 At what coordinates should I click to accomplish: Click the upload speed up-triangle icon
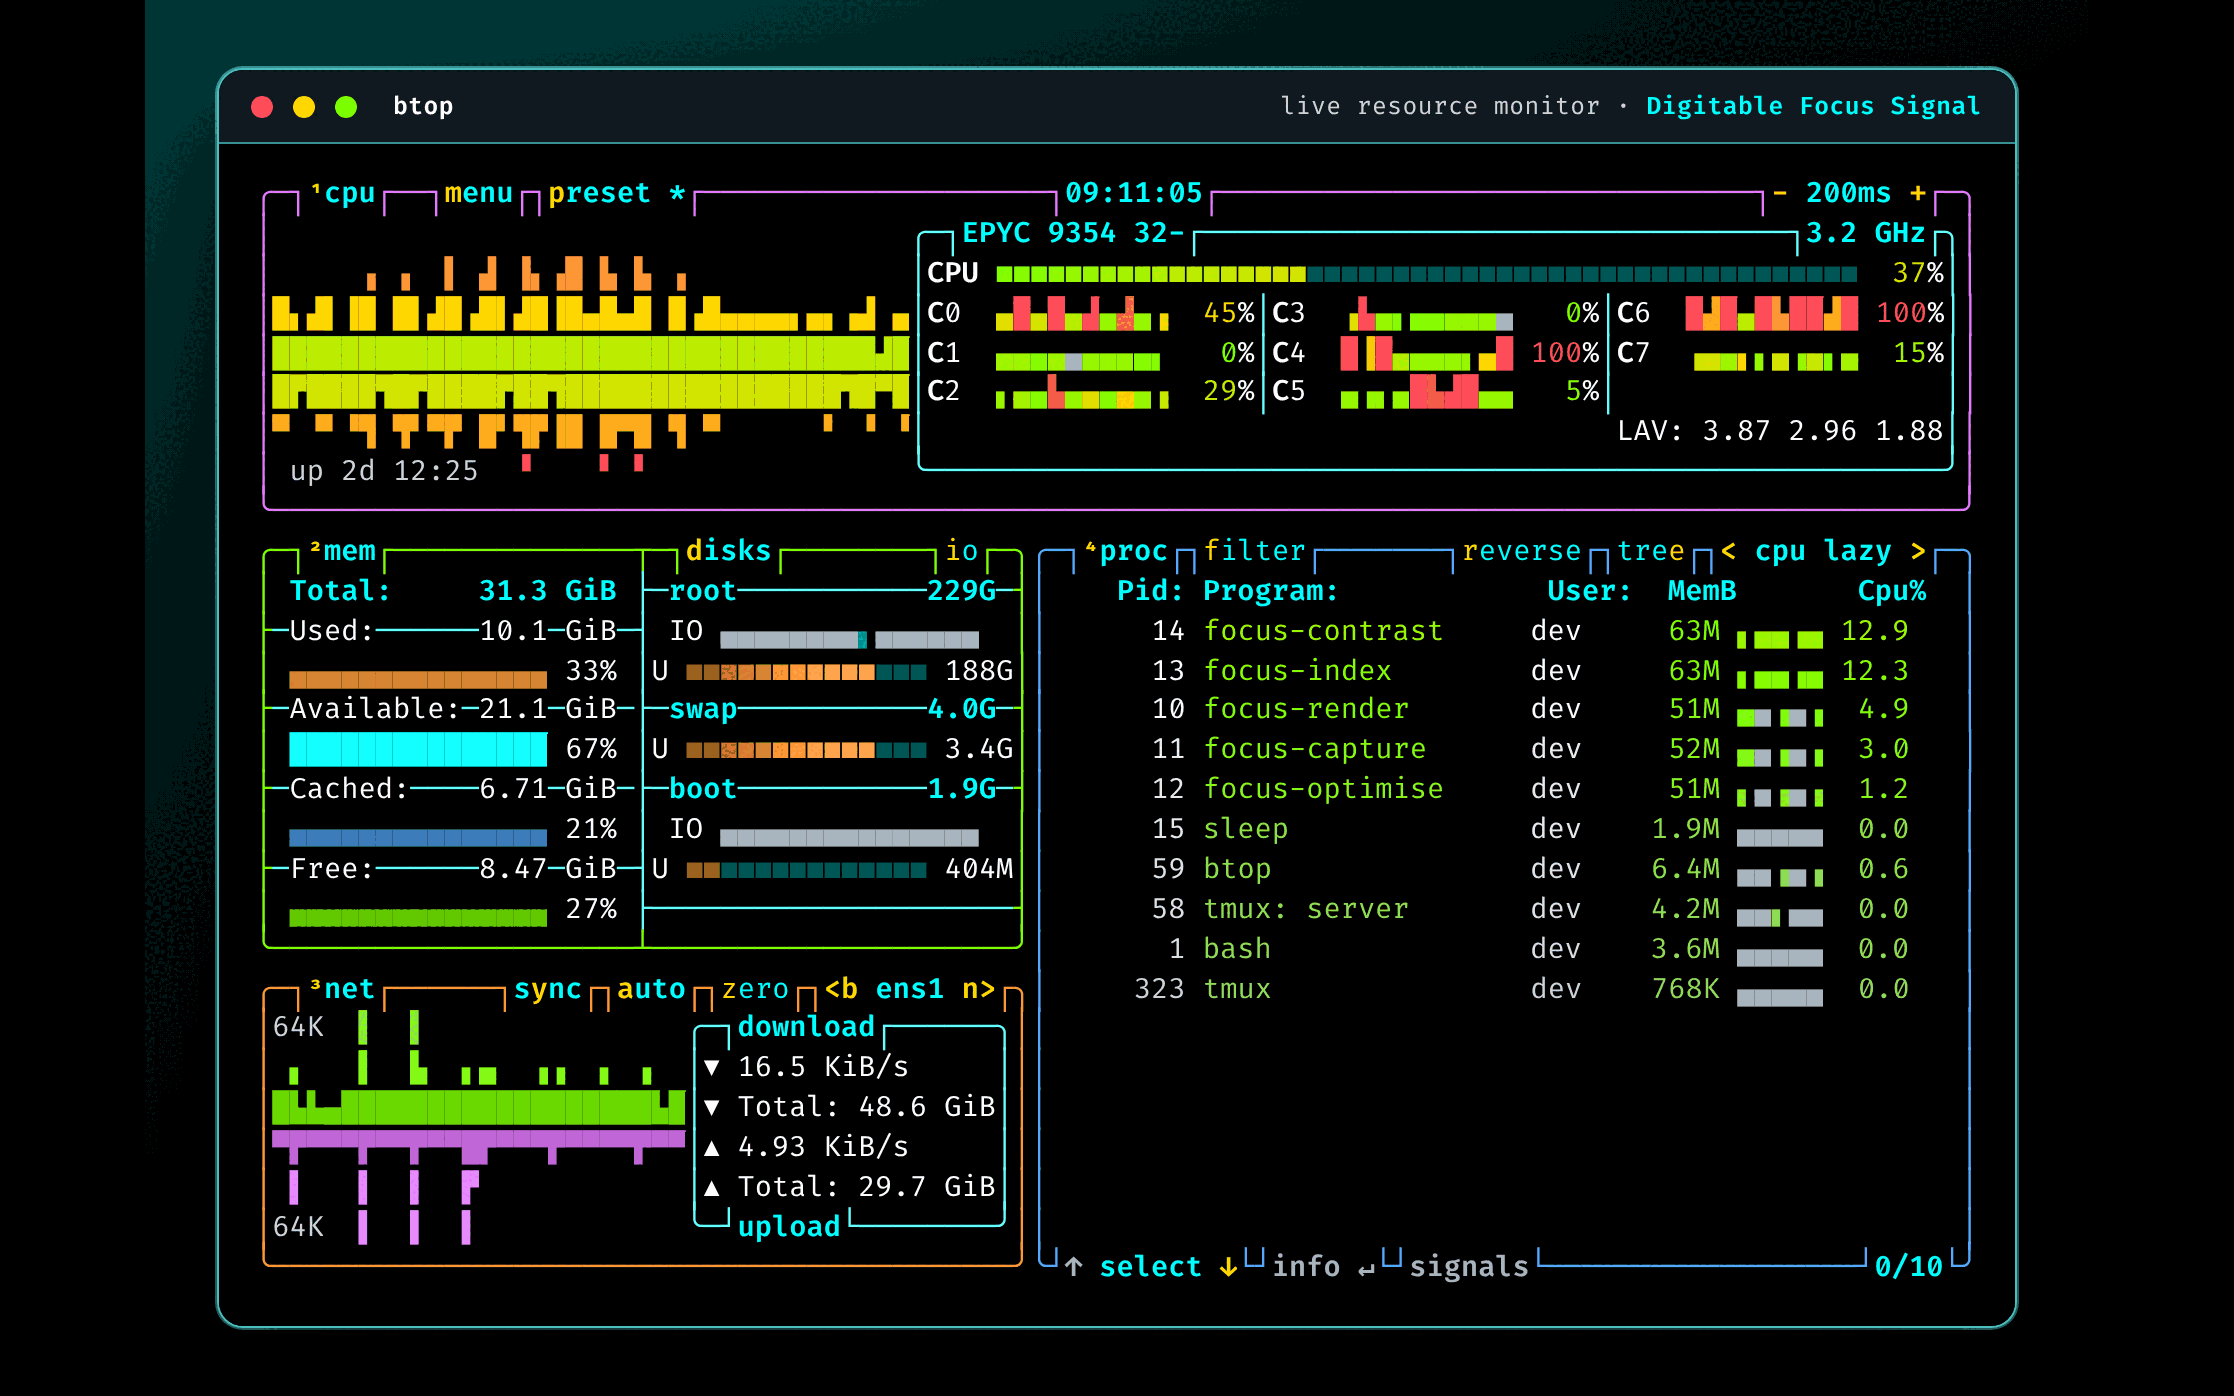[x=712, y=1147]
